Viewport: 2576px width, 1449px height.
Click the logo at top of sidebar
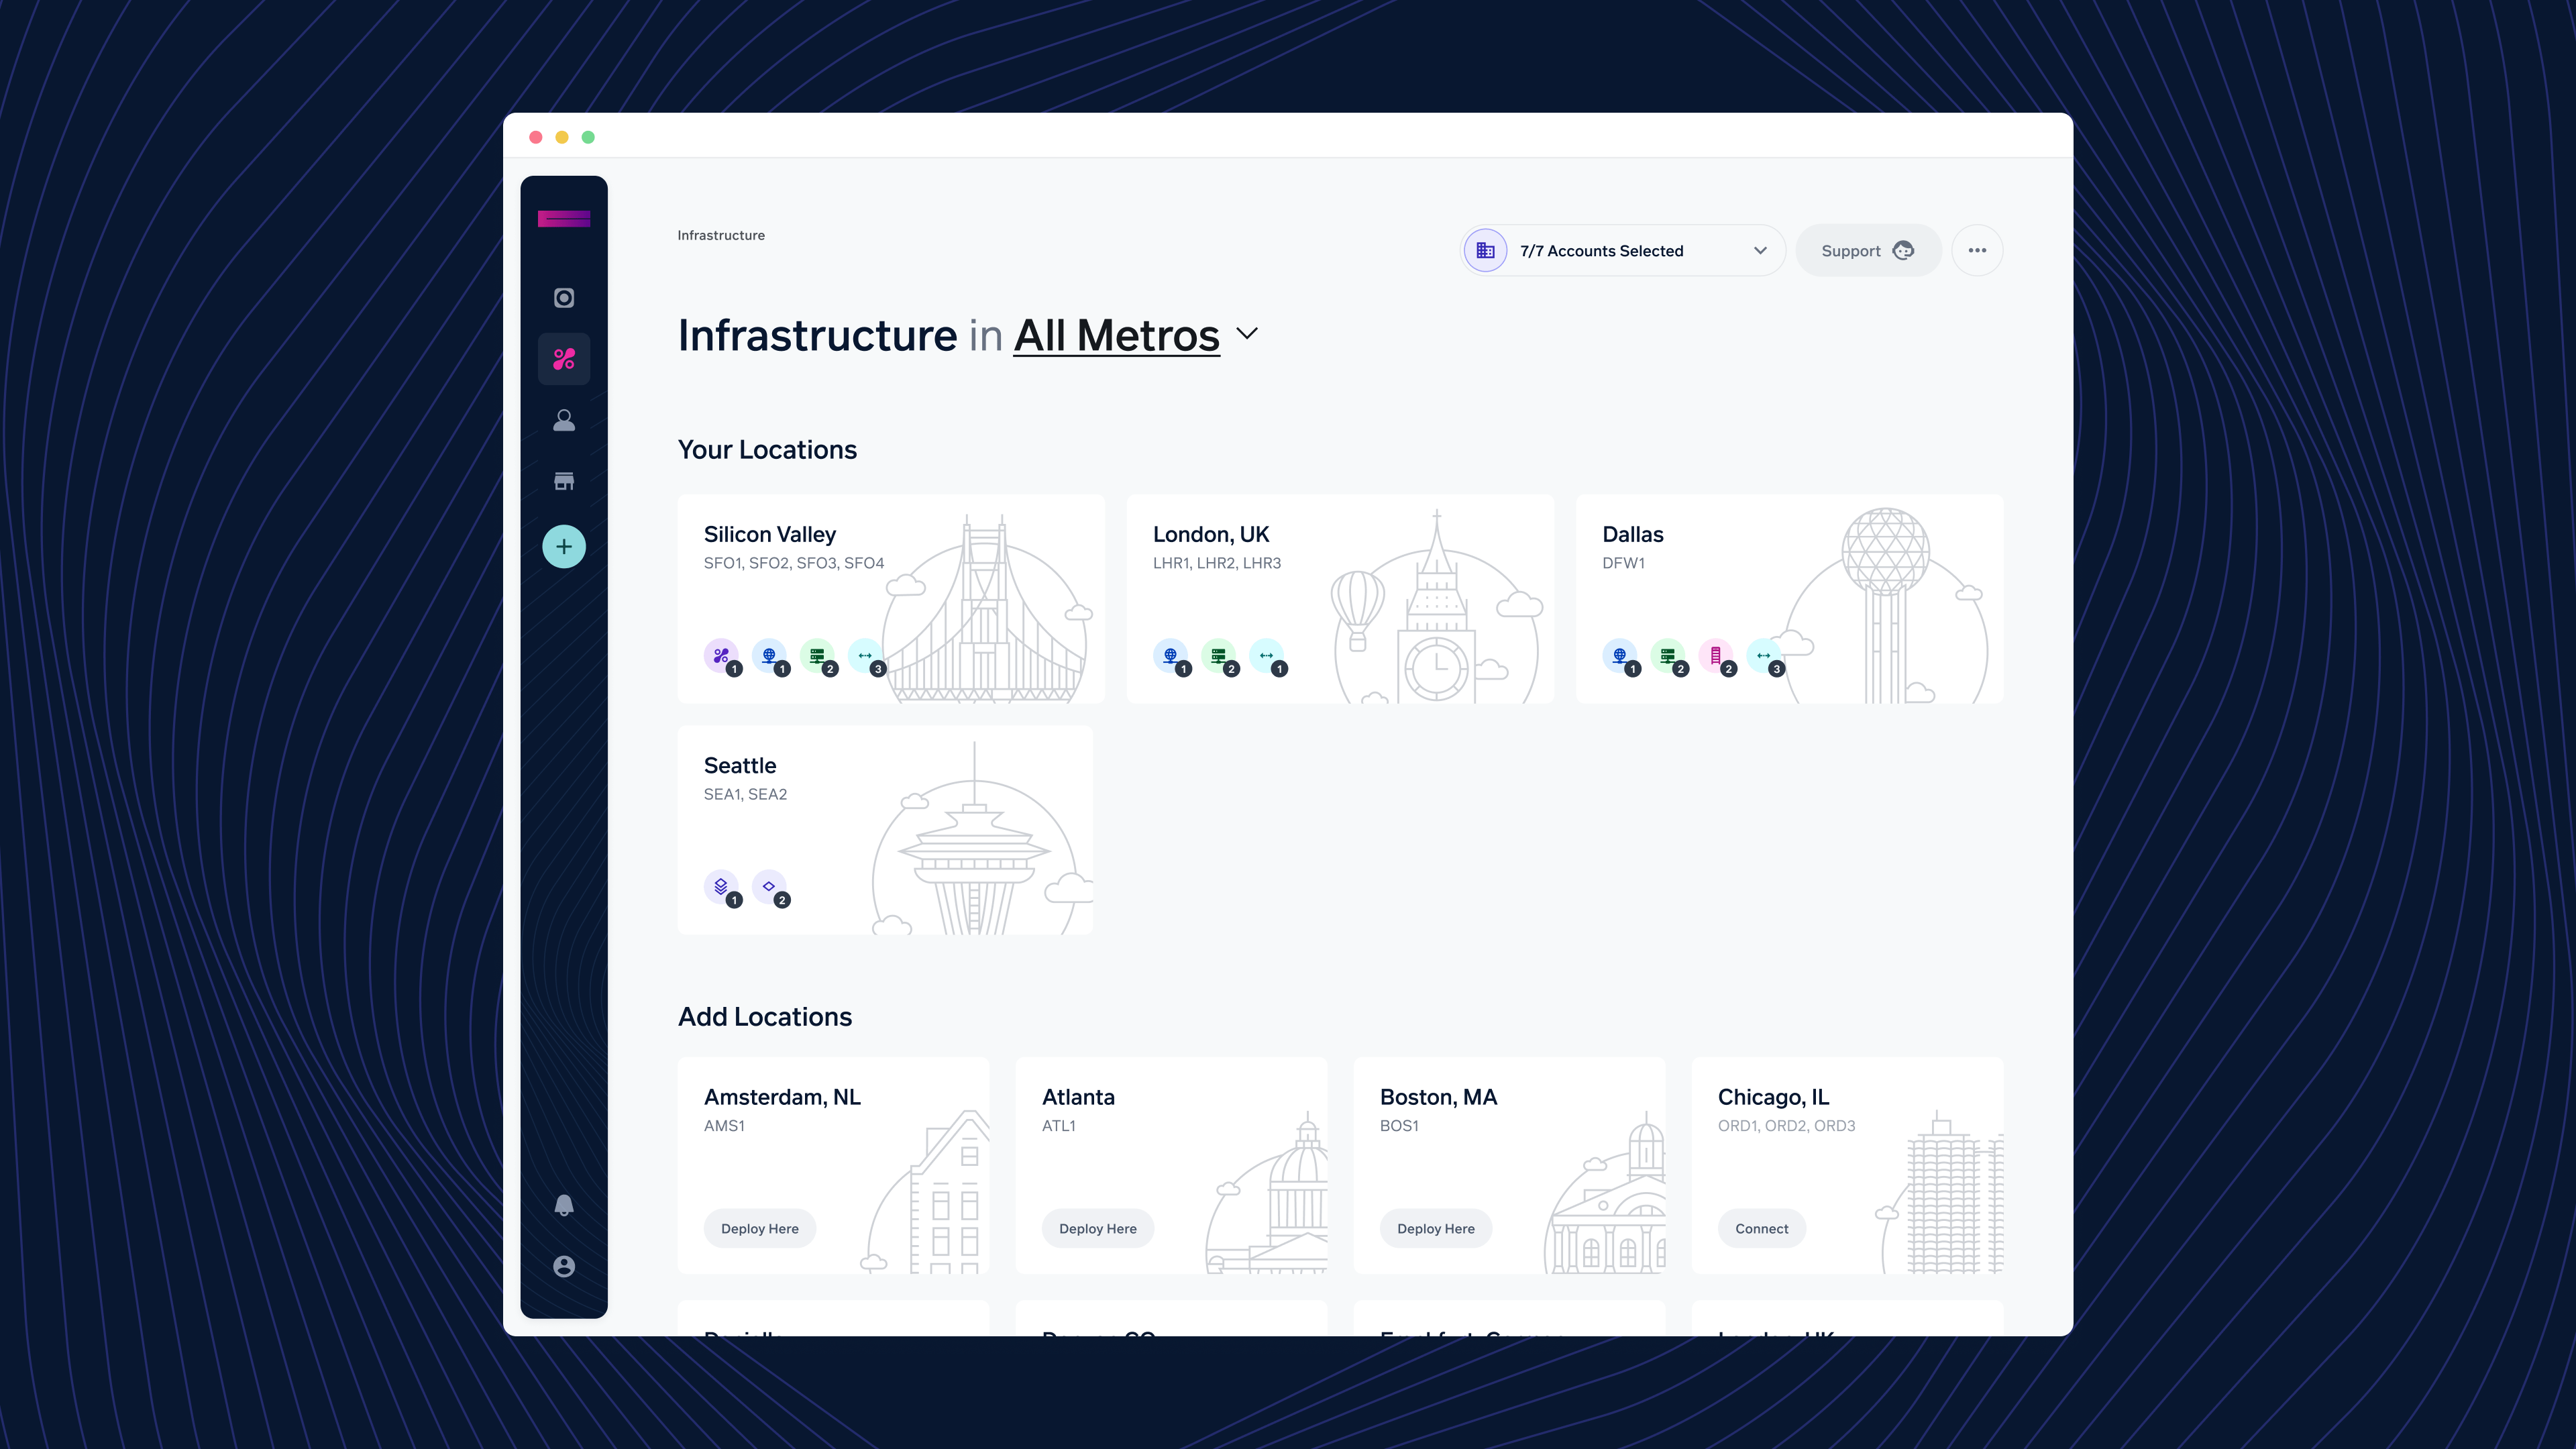coord(564,219)
